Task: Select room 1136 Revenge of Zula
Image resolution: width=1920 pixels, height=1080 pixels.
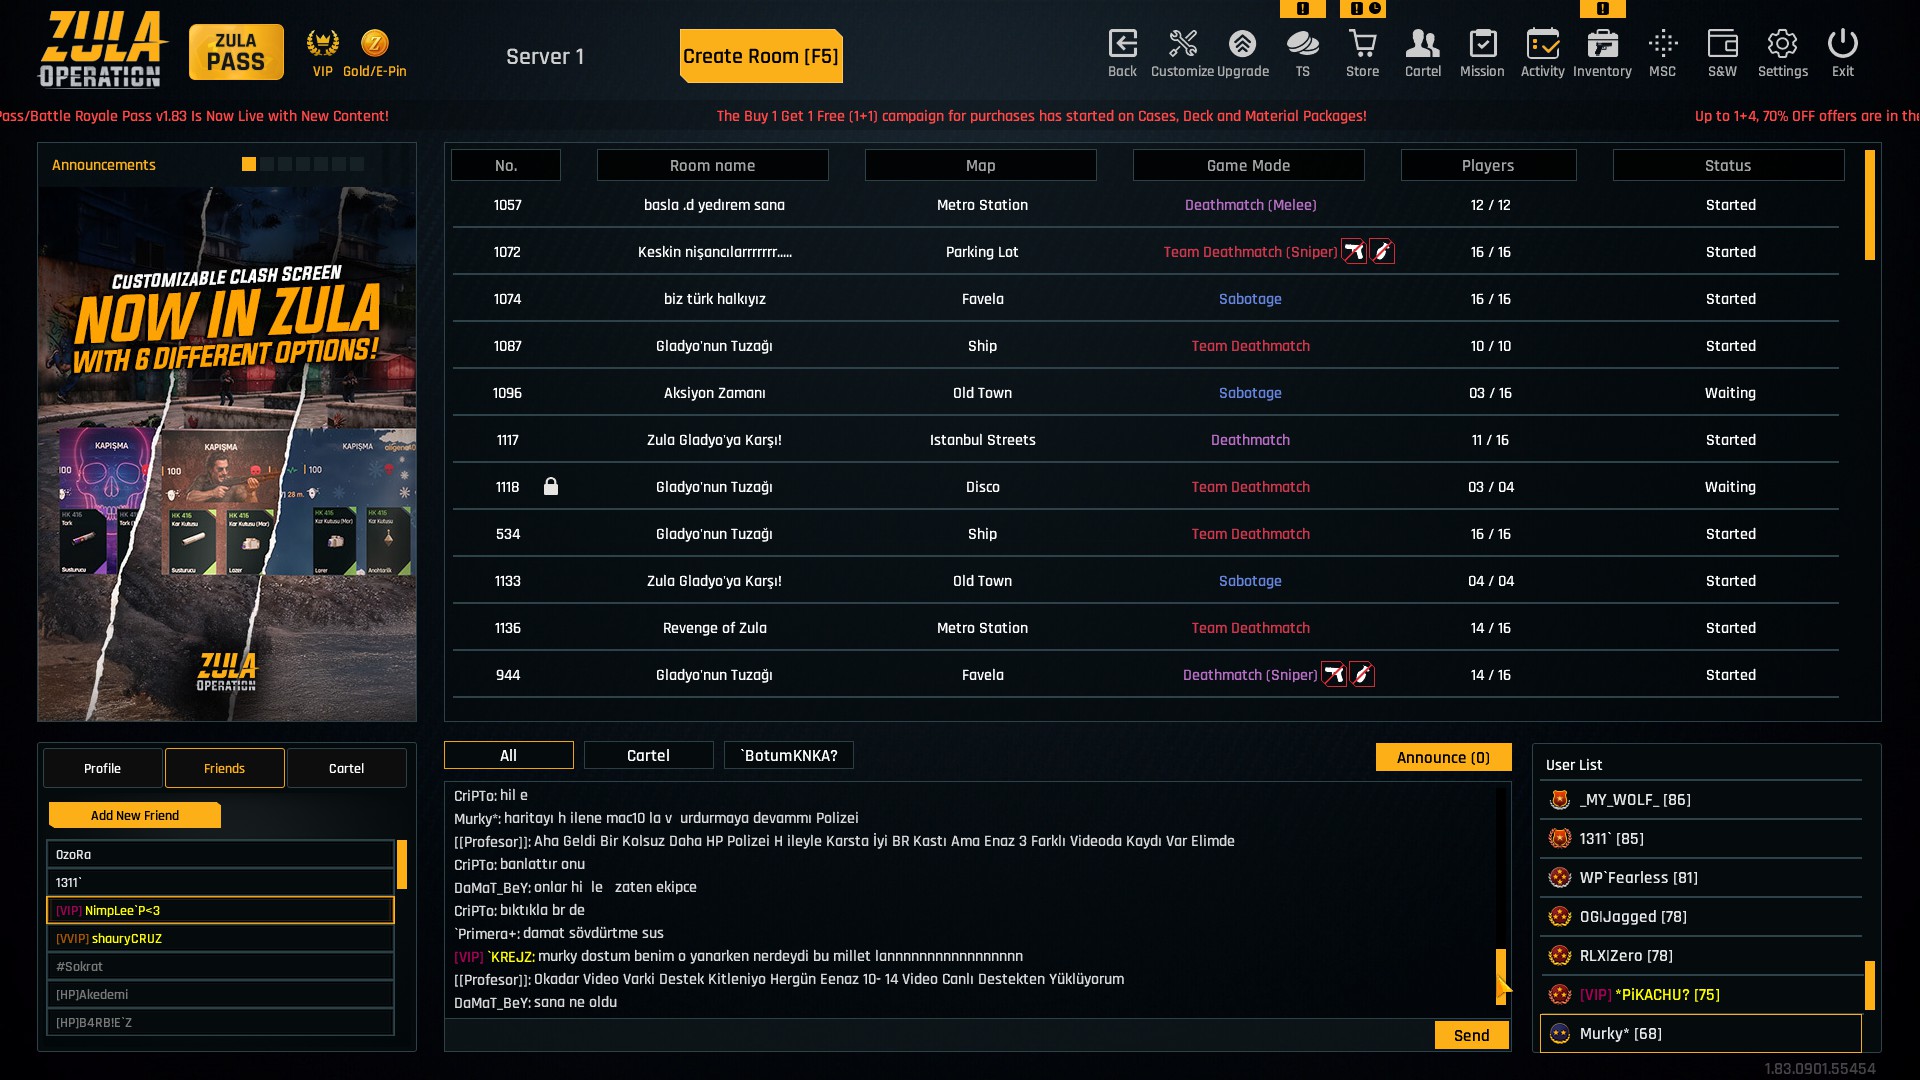Action: 1145,628
